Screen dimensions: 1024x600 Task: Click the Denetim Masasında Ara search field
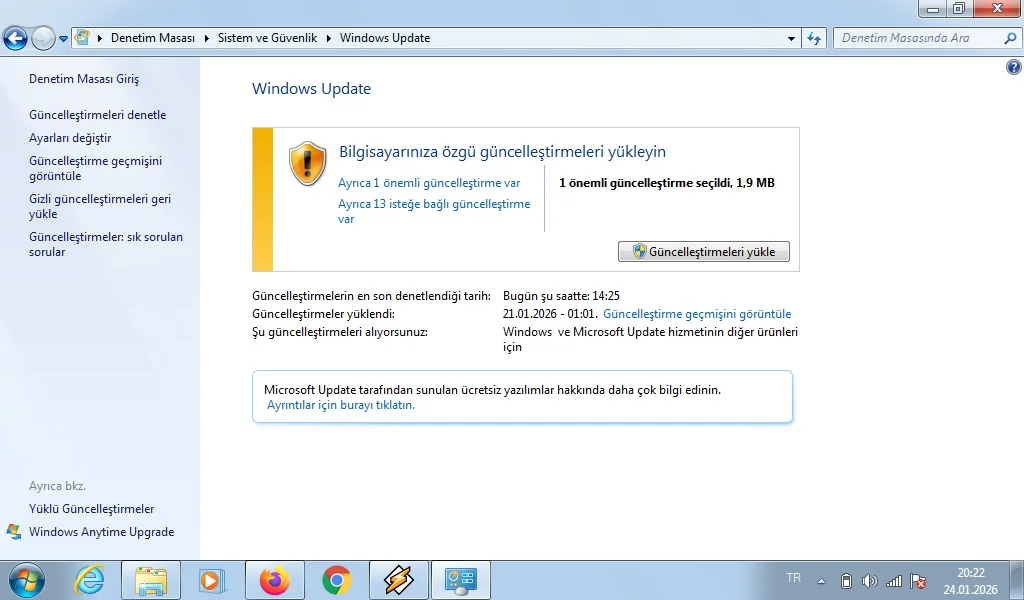pos(918,38)
